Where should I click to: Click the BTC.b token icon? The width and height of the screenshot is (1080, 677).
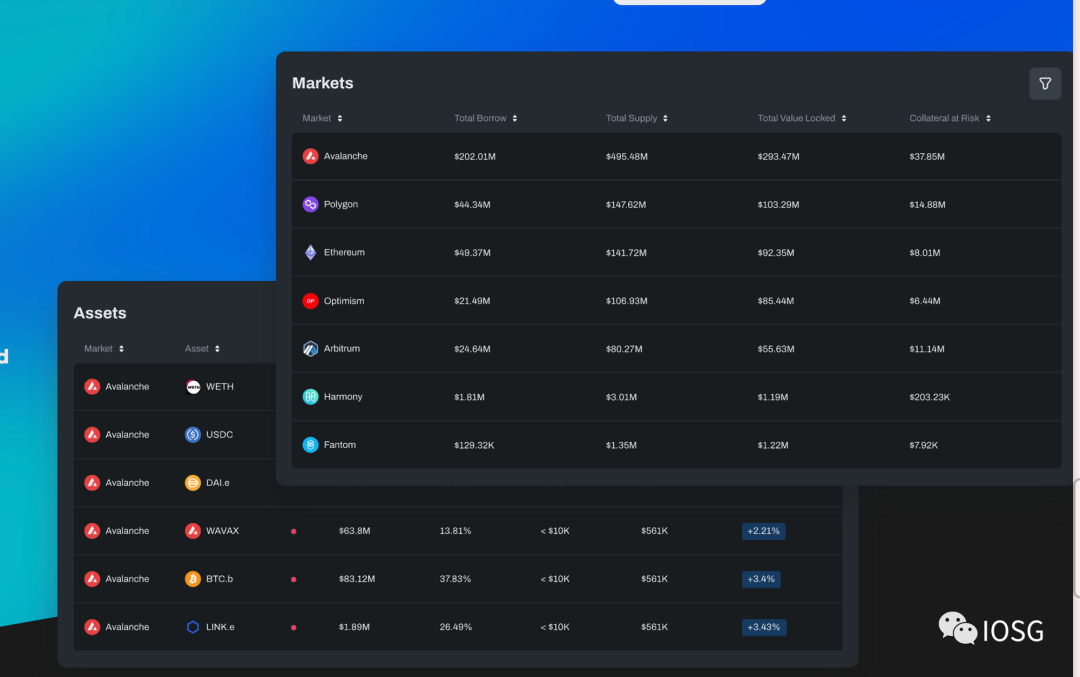click(x=193, y=579)
